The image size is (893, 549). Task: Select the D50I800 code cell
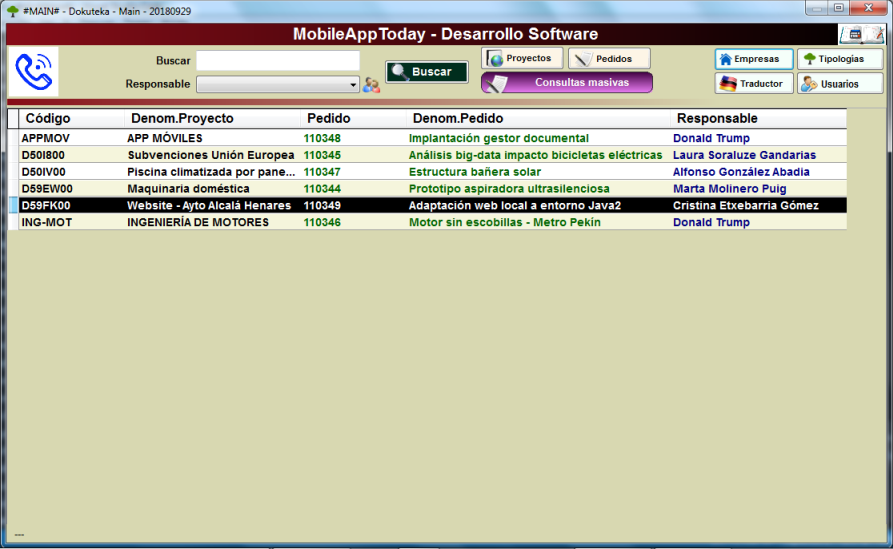point(43,155)
